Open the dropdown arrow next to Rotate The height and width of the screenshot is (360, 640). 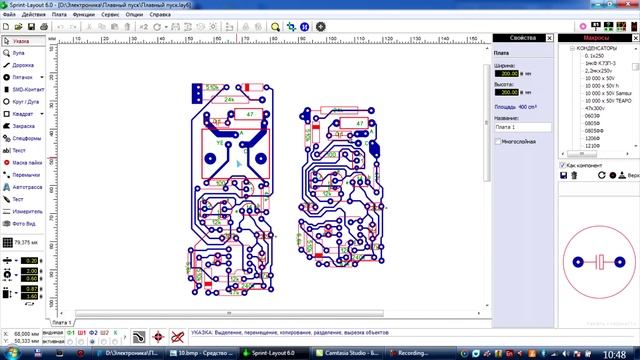tap(166, 27)
